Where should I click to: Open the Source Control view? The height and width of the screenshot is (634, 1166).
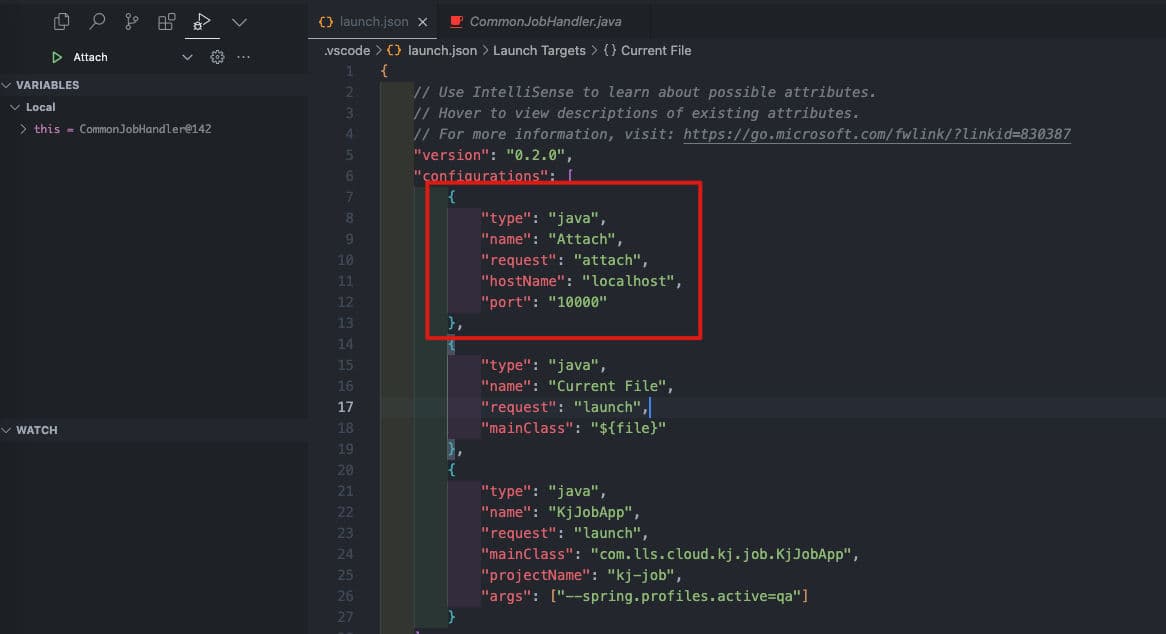point(132,21)
